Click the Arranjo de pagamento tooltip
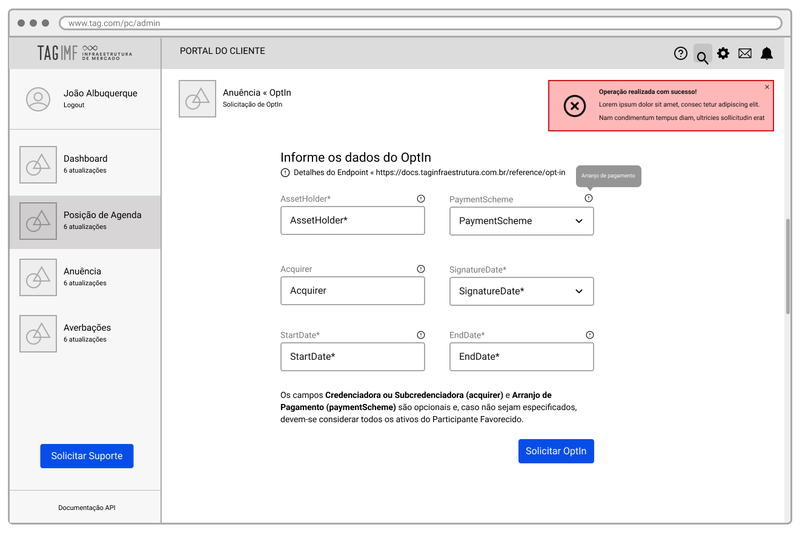Screen dimensions: 800x533 click(x=608, y=176)
